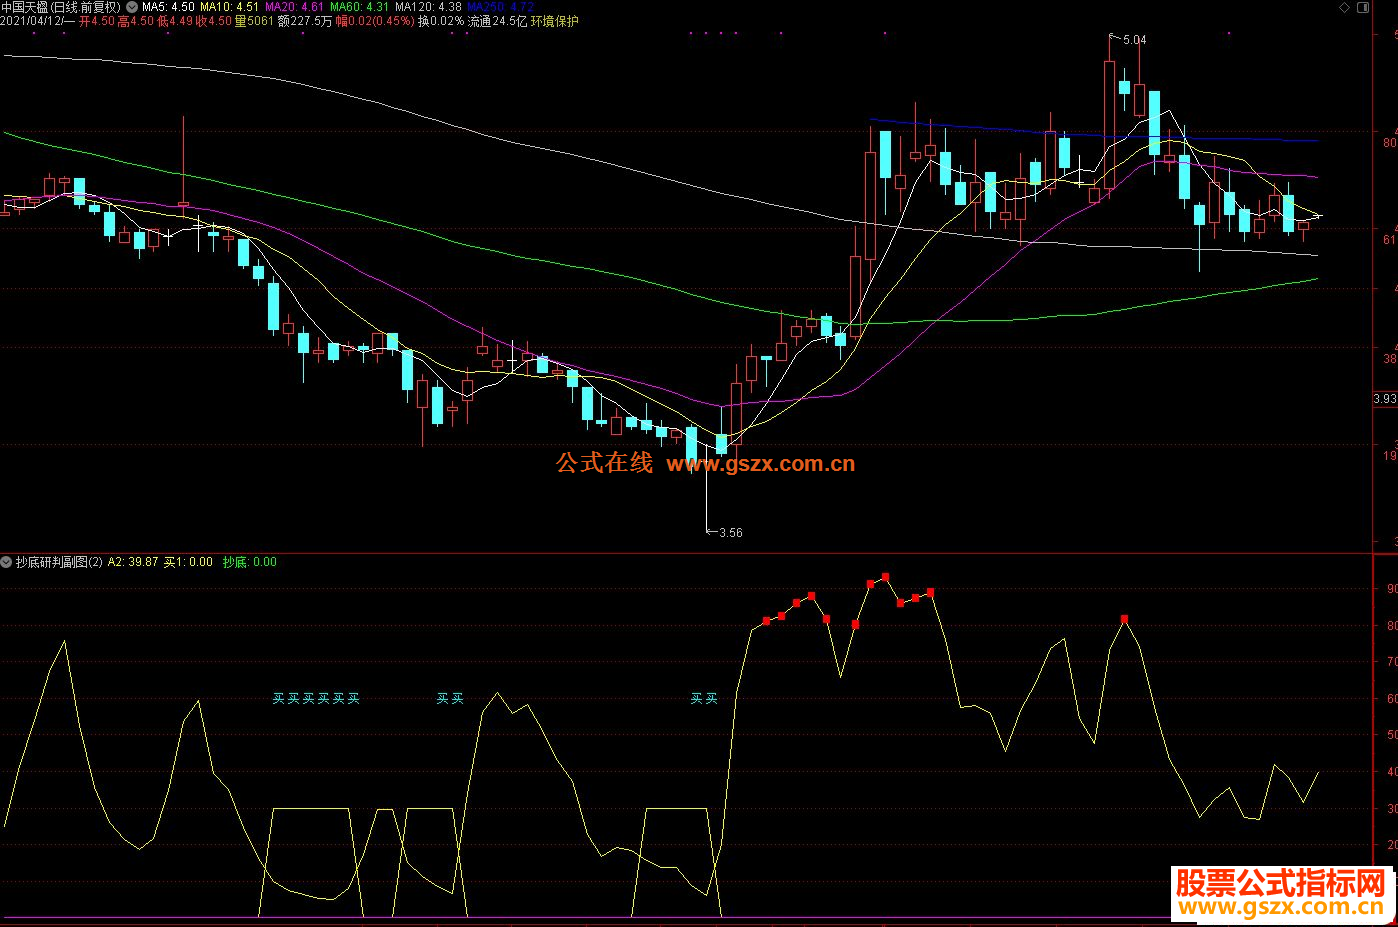Click the diamond icon at top right
1398x927 pixels.
click(x=1345, y=7)
